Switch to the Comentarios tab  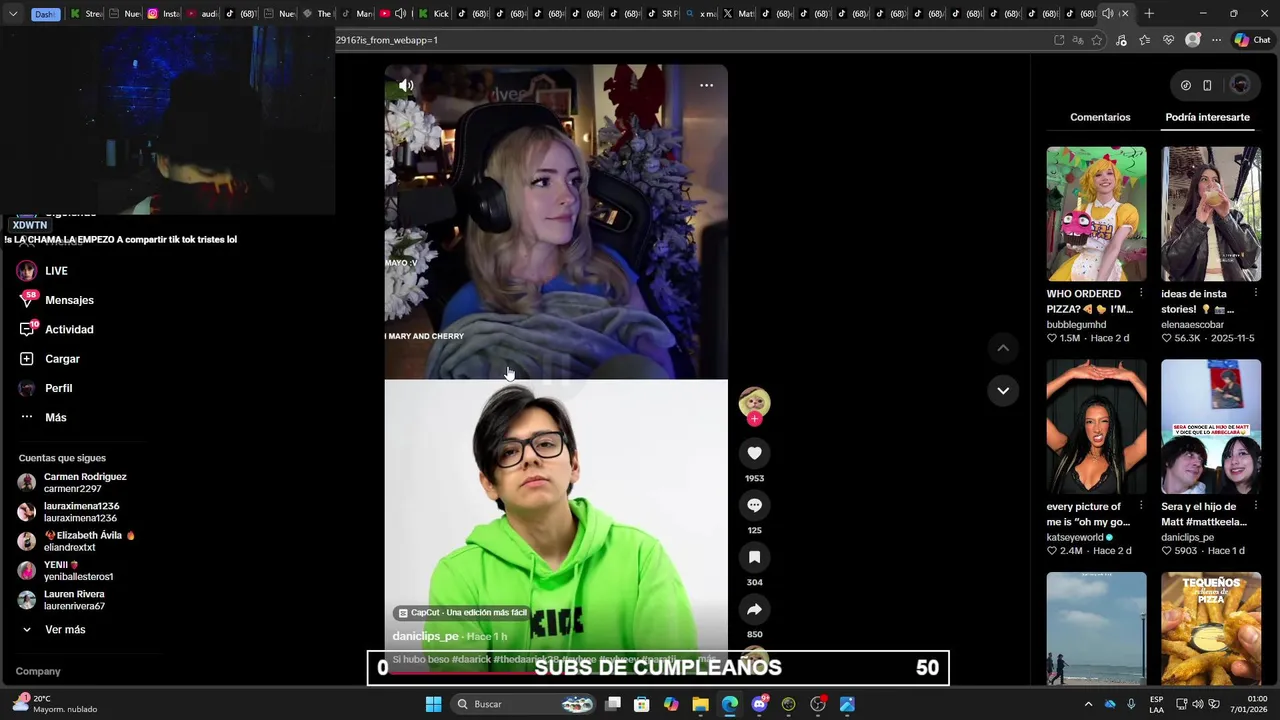point(1100,117)
